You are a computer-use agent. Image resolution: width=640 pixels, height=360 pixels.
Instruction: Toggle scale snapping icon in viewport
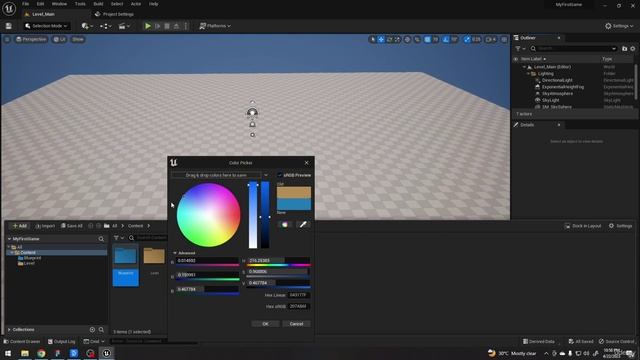(x=467, y=39)
